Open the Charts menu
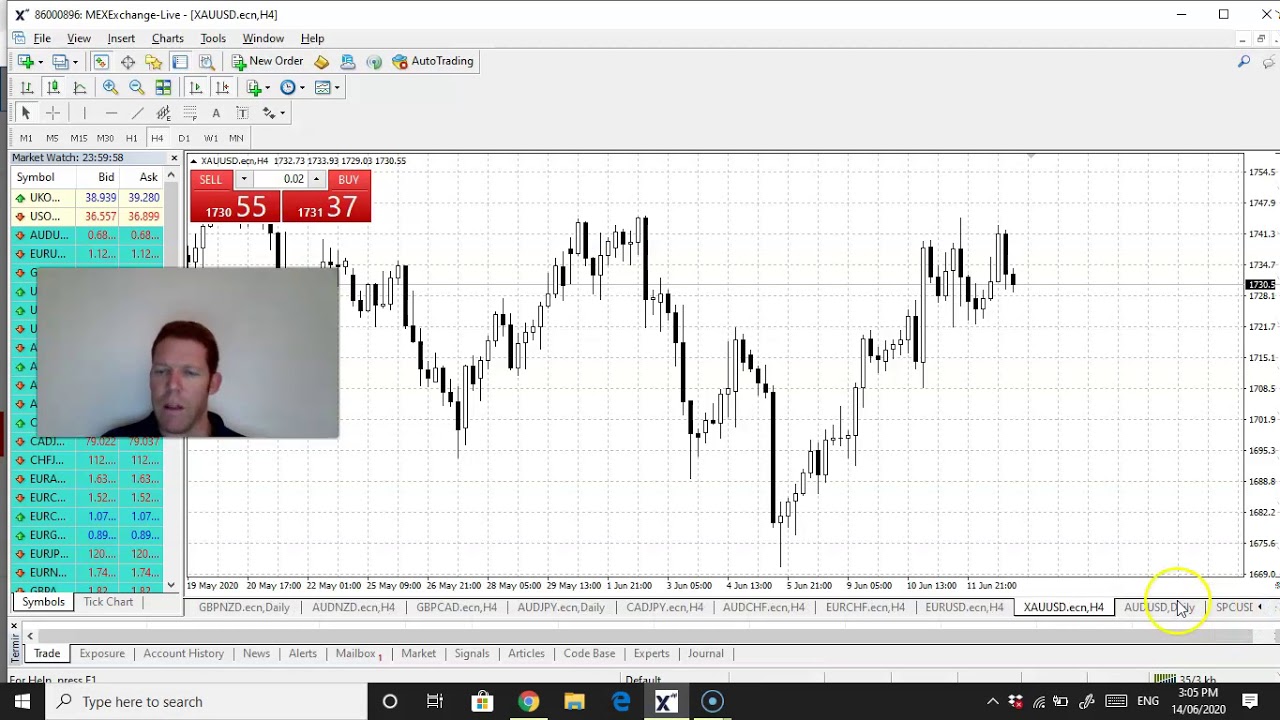The height and width of the screenshot is (720, 1280). click(x=167, y=38)
